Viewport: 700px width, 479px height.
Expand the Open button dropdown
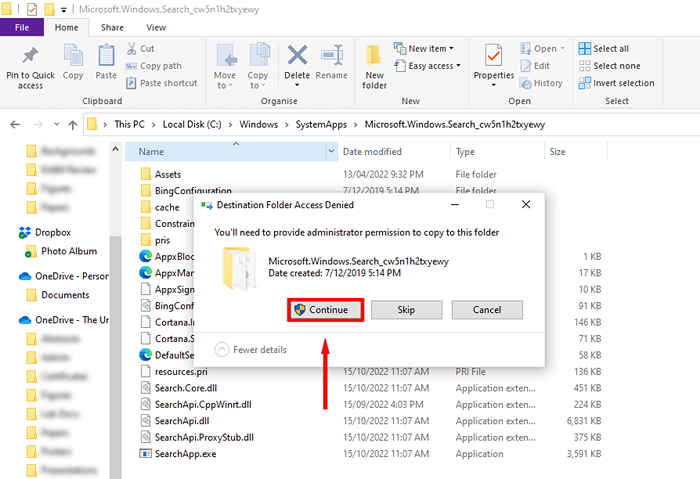(562, 48)
